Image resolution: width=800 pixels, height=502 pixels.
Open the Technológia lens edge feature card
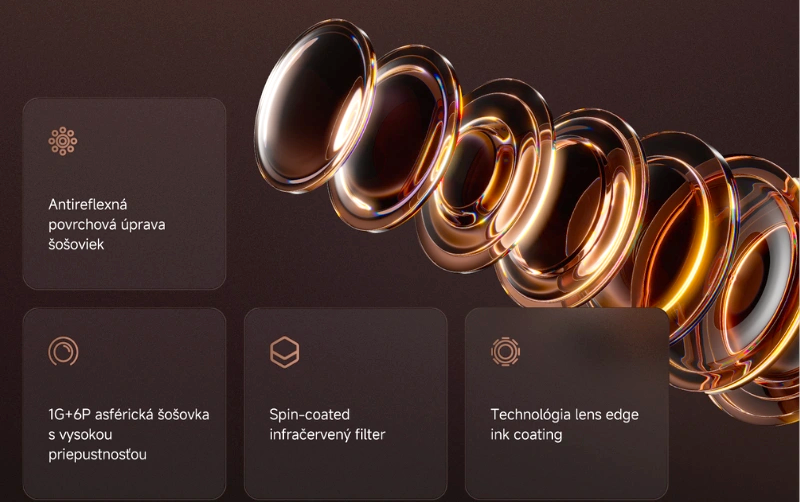(567, 404)
